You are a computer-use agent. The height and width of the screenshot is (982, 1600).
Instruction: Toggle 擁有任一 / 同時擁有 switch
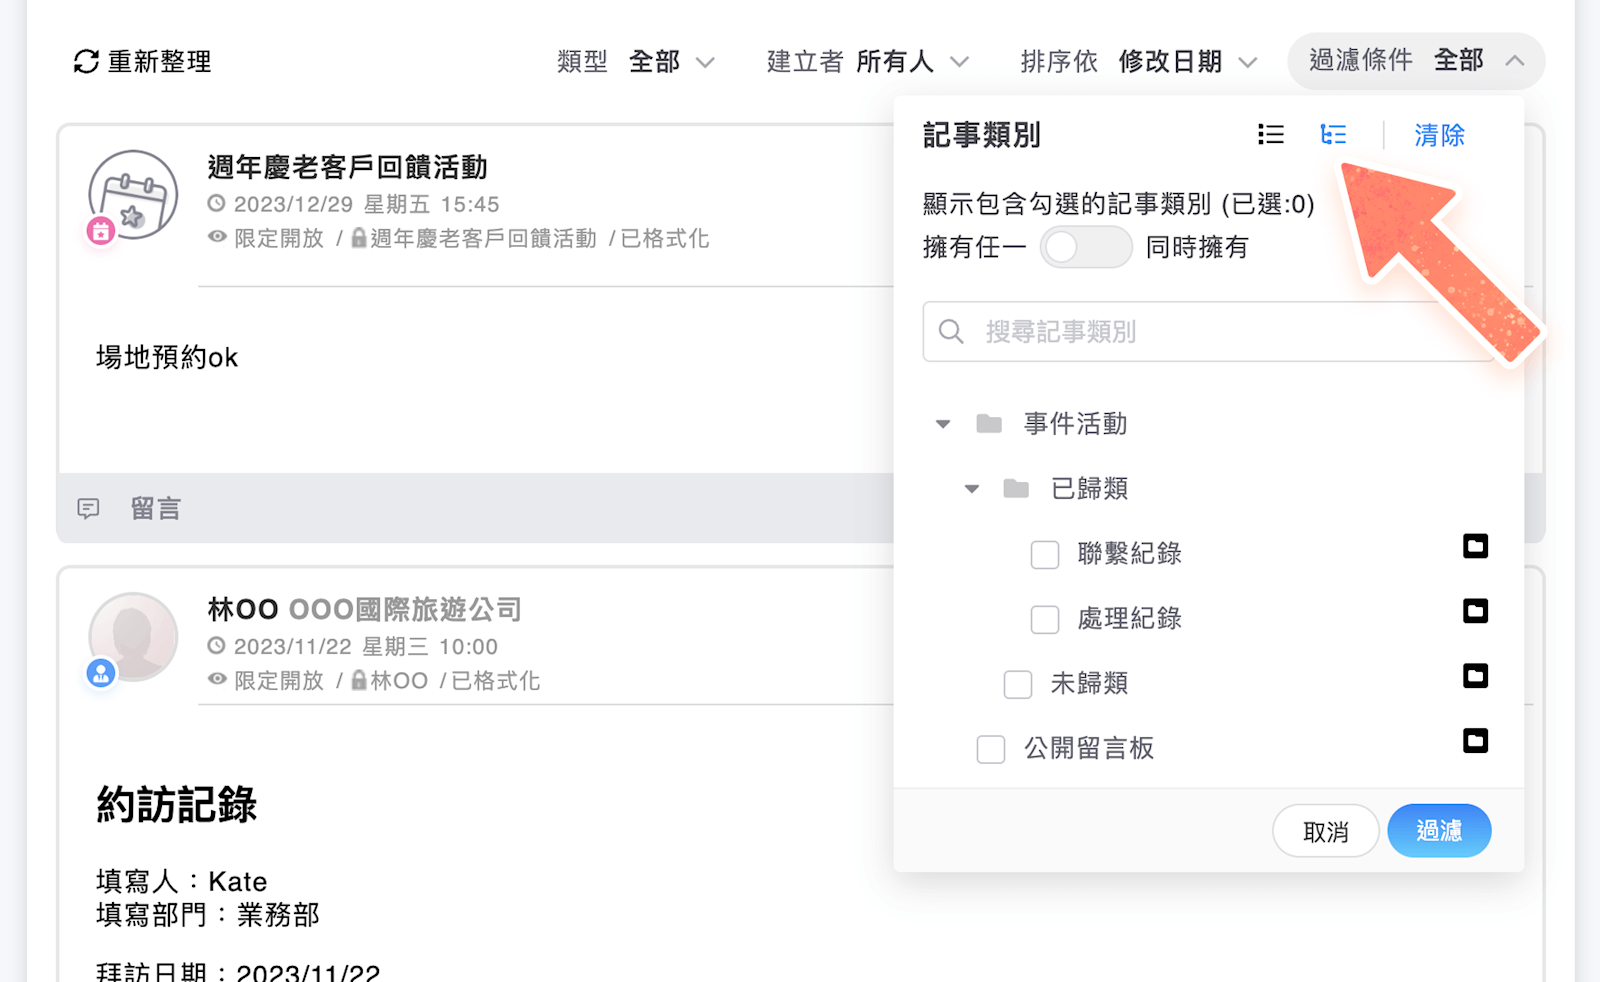[x=1085, y=247]
